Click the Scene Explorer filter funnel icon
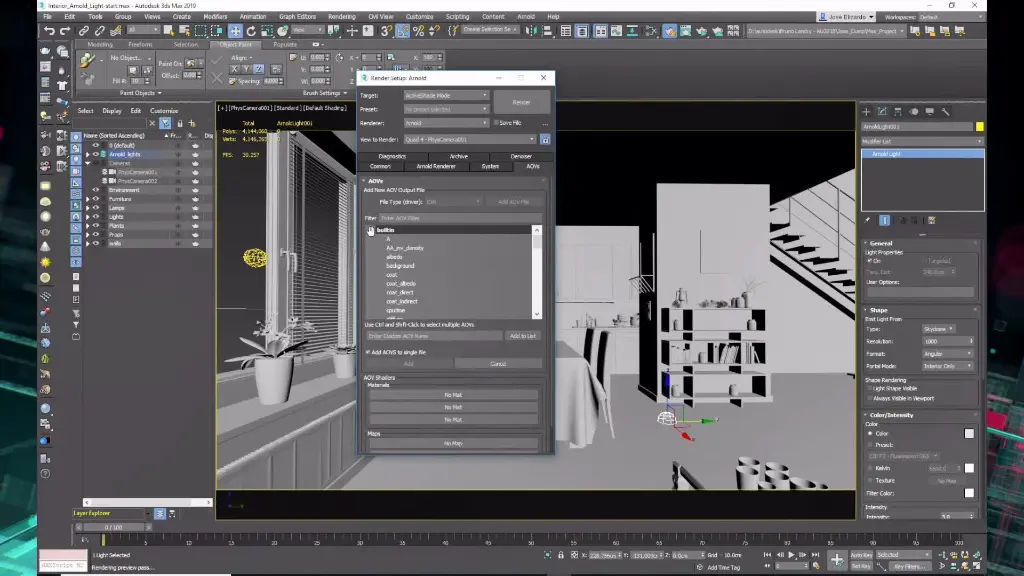 tap(166, 123)
